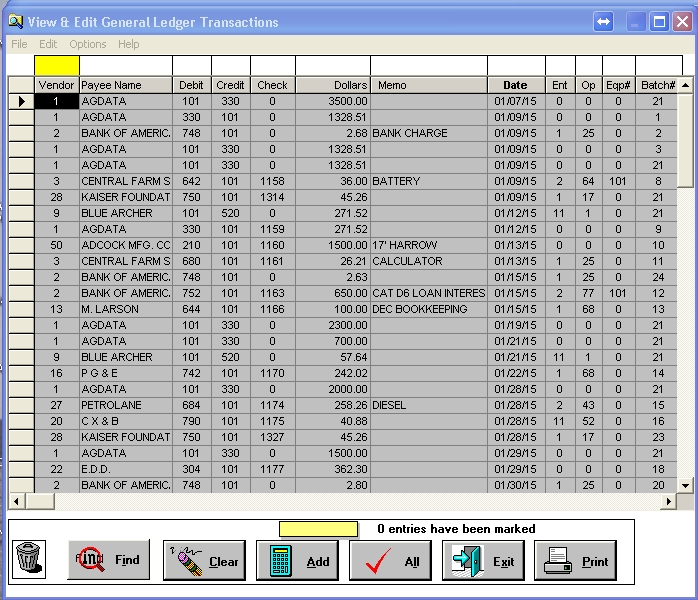This screenshot has width=698, height=600.
Task: Click the CAT D6 LOAN INTERES memo cell
Action: [429, 293]
